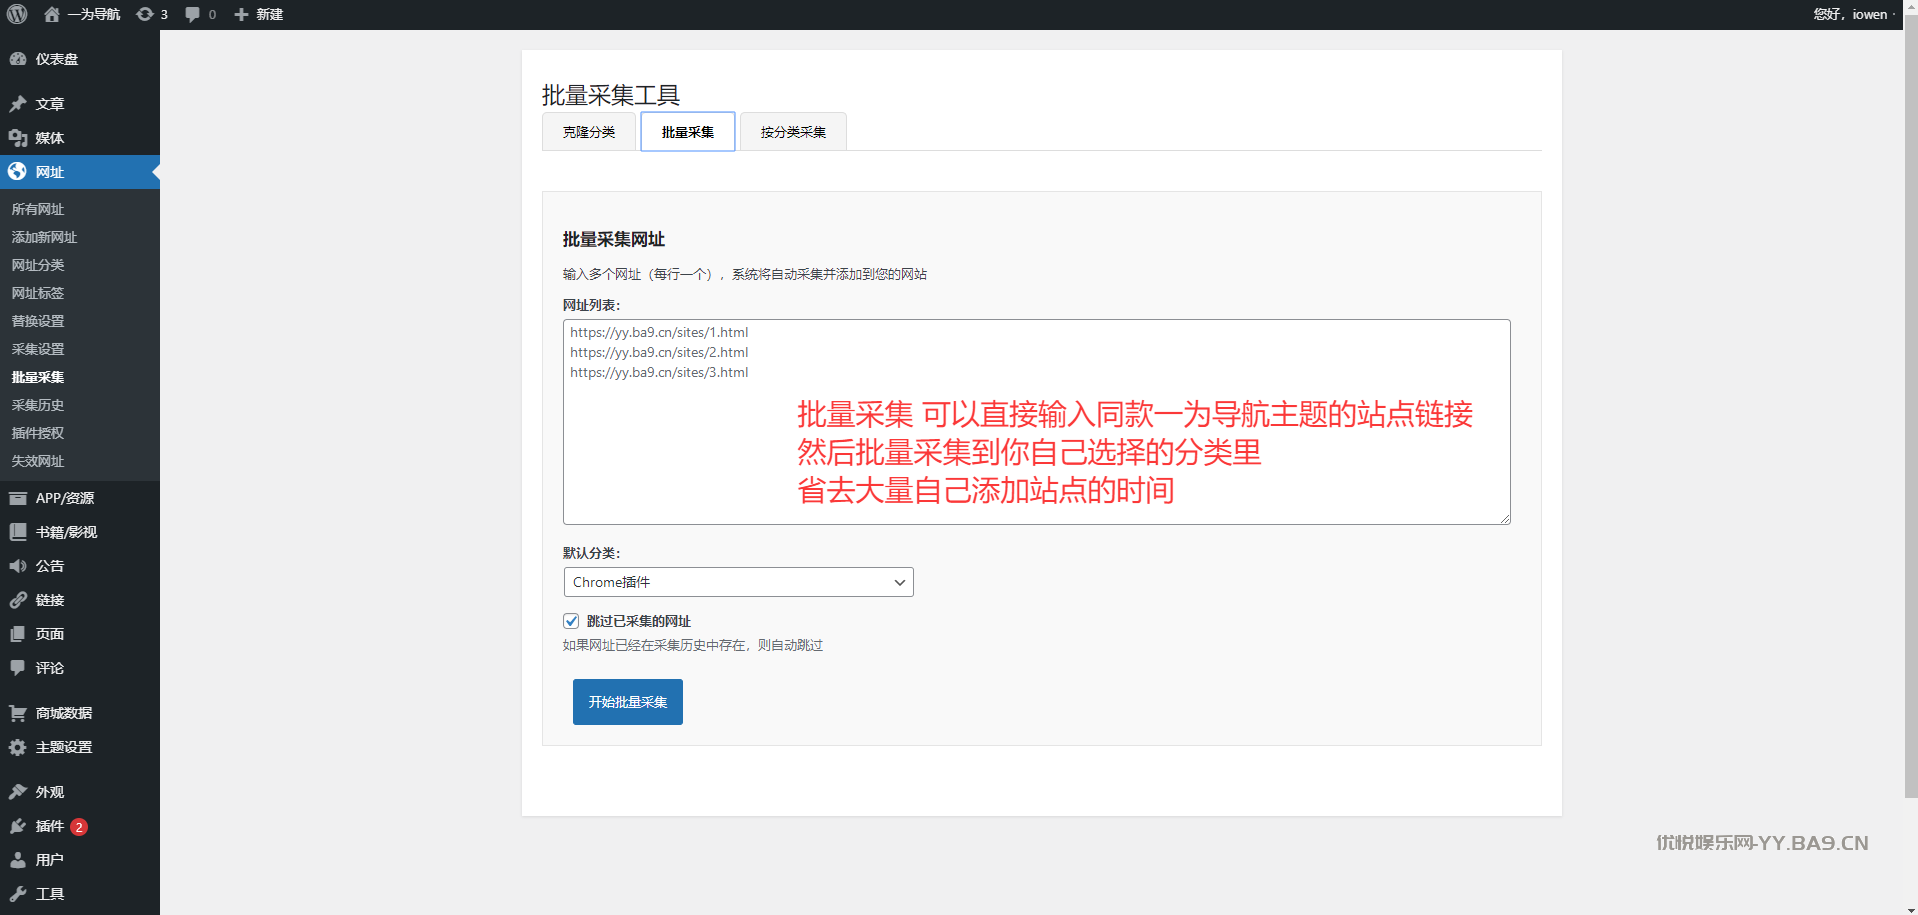1918x915 pixels.
Task: Switch to the 克隆分类 tab
Action: pyautogui.click(x=589, y=132)
